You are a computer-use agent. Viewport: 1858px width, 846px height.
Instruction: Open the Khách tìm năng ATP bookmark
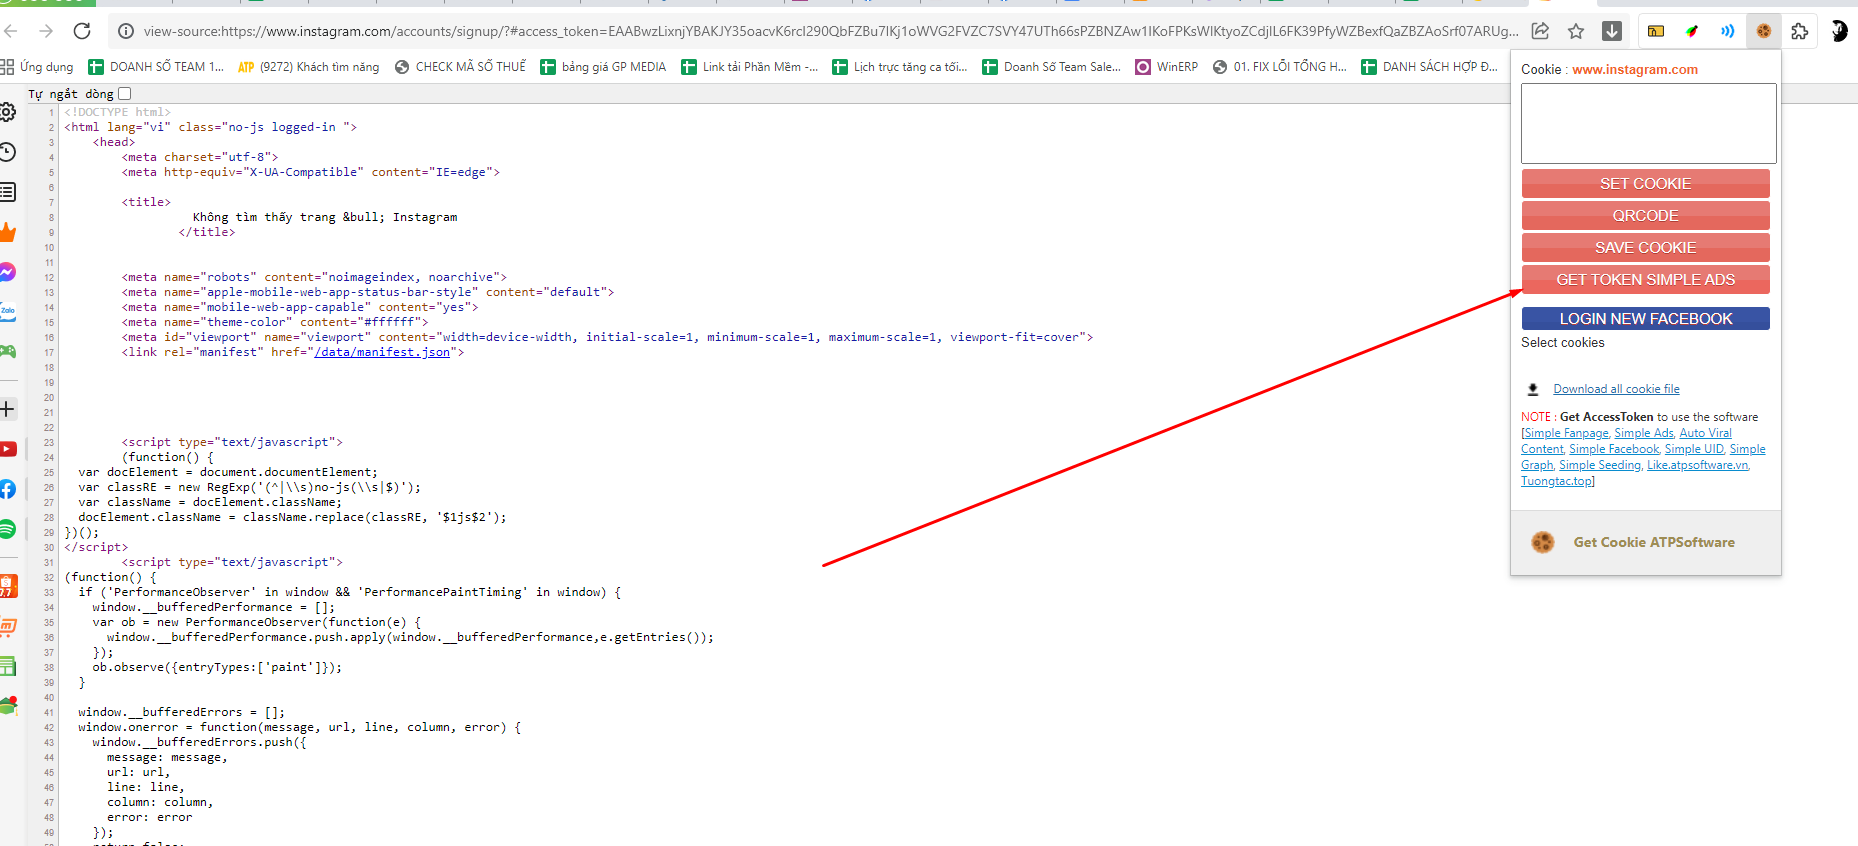point(309,67)
